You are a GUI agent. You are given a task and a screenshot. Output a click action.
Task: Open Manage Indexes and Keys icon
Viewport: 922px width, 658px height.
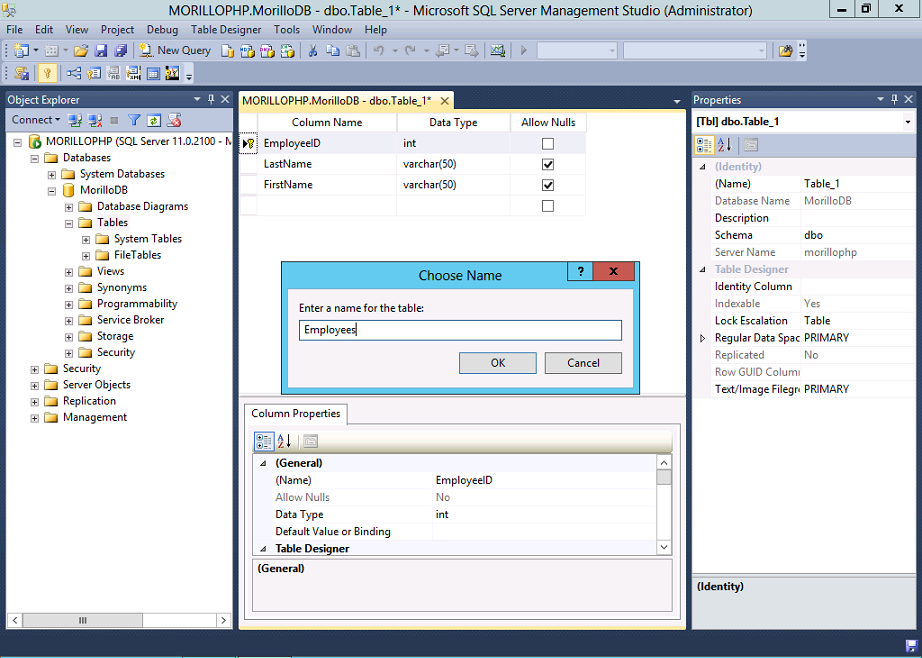tap(93, 73)
